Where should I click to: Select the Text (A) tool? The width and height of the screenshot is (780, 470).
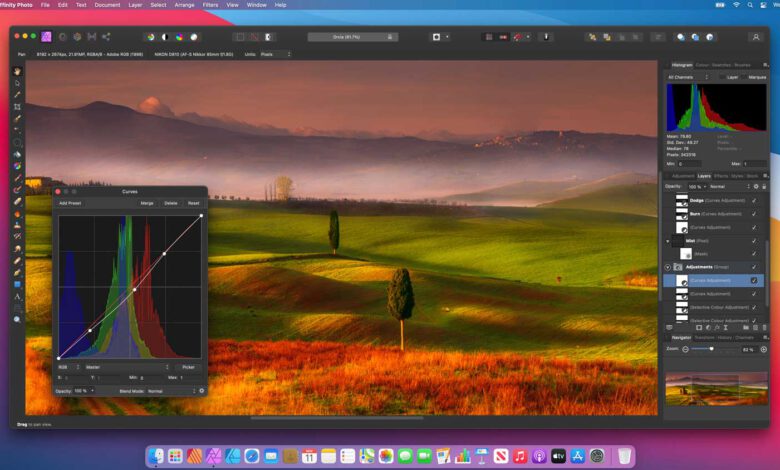(17, 296)
